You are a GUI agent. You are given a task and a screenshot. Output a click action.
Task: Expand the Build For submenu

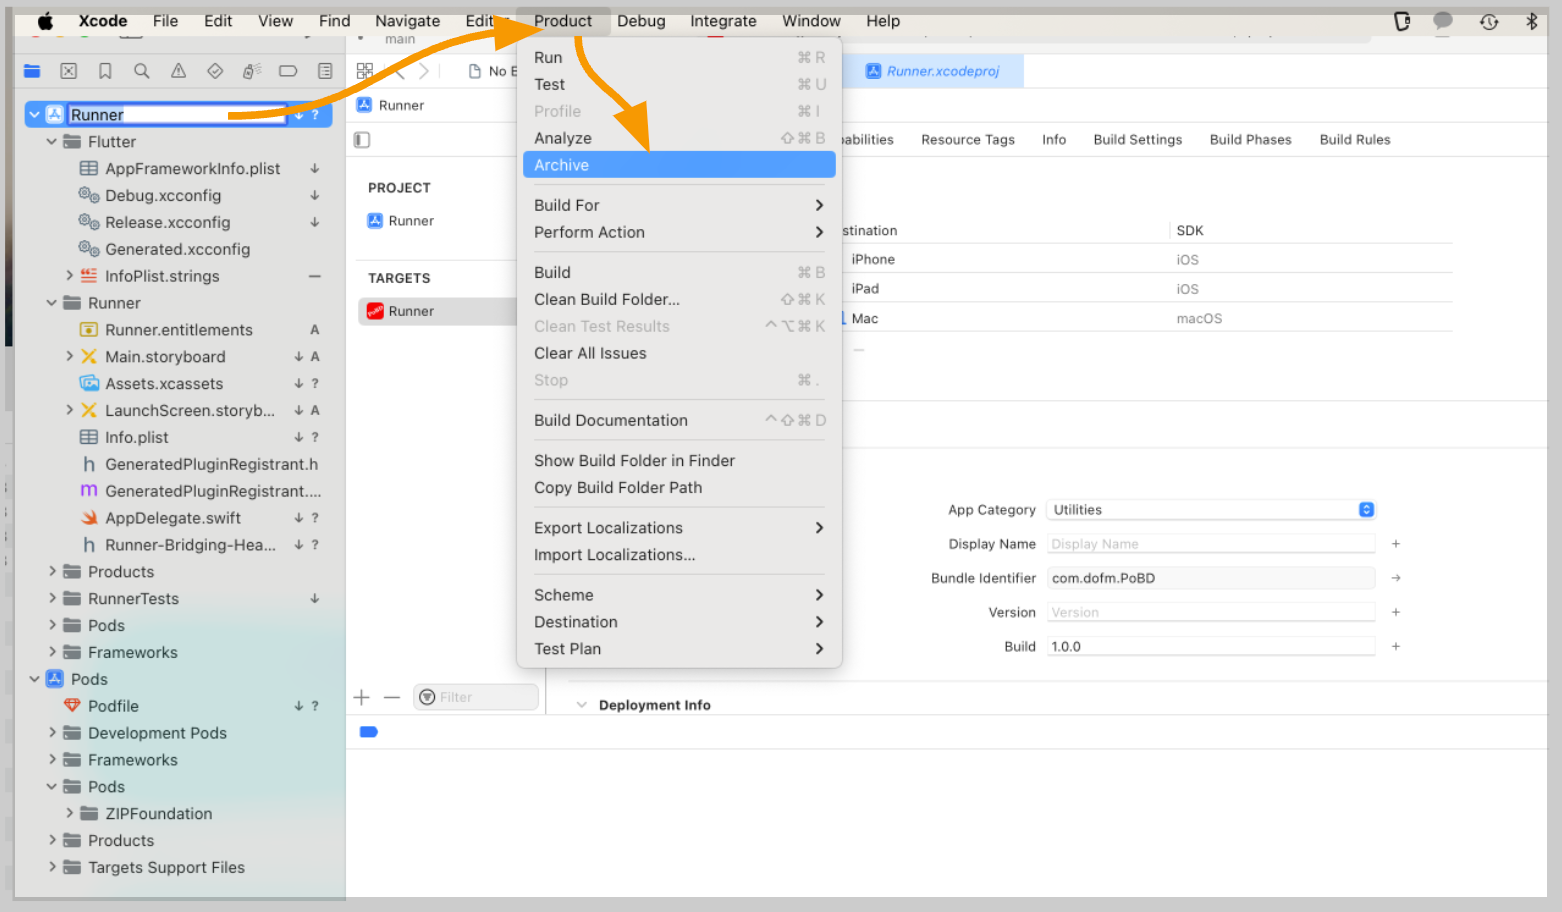pos(679,205)
